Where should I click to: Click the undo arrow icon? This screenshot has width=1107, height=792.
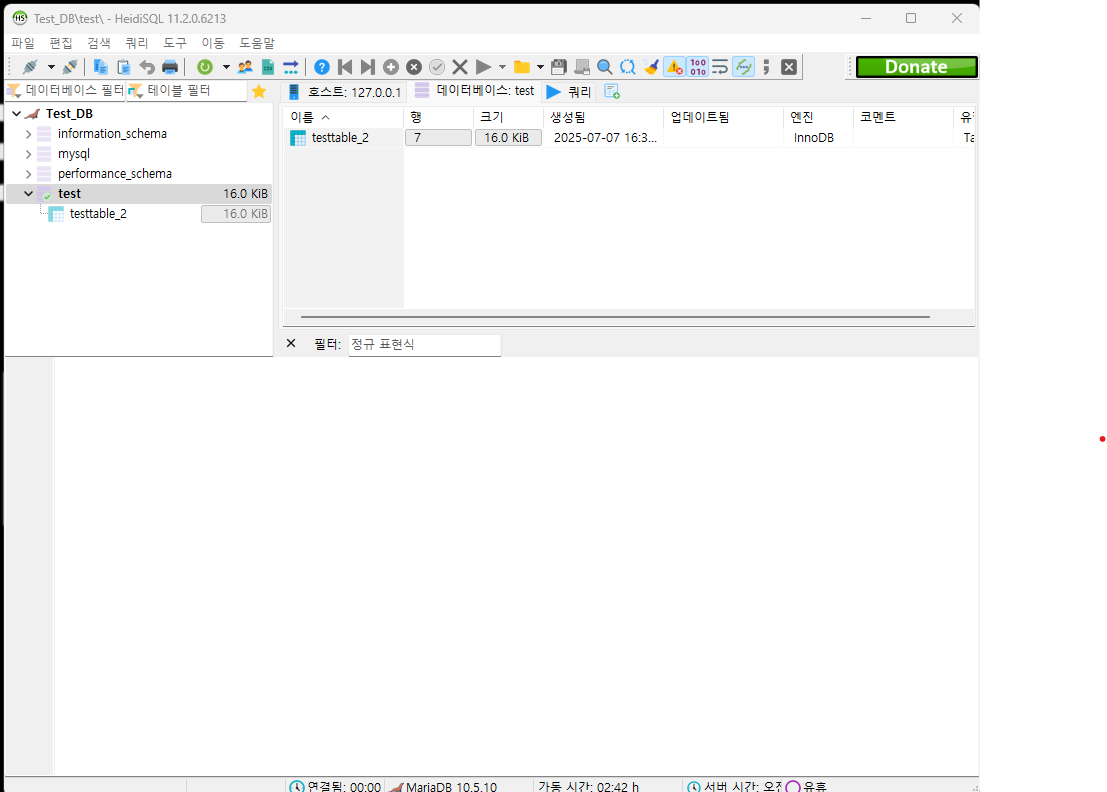point(147,67)
